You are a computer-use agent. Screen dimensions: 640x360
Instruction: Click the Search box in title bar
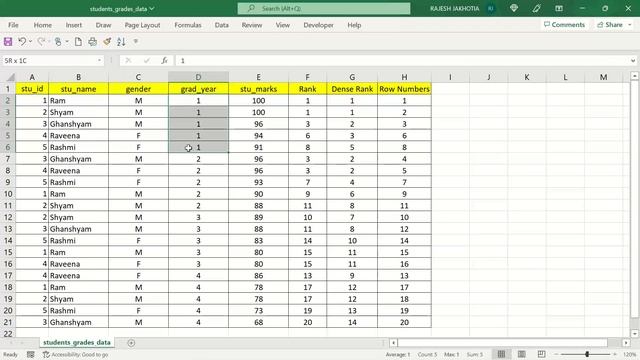pyautogui.click(x=324, y=8)
